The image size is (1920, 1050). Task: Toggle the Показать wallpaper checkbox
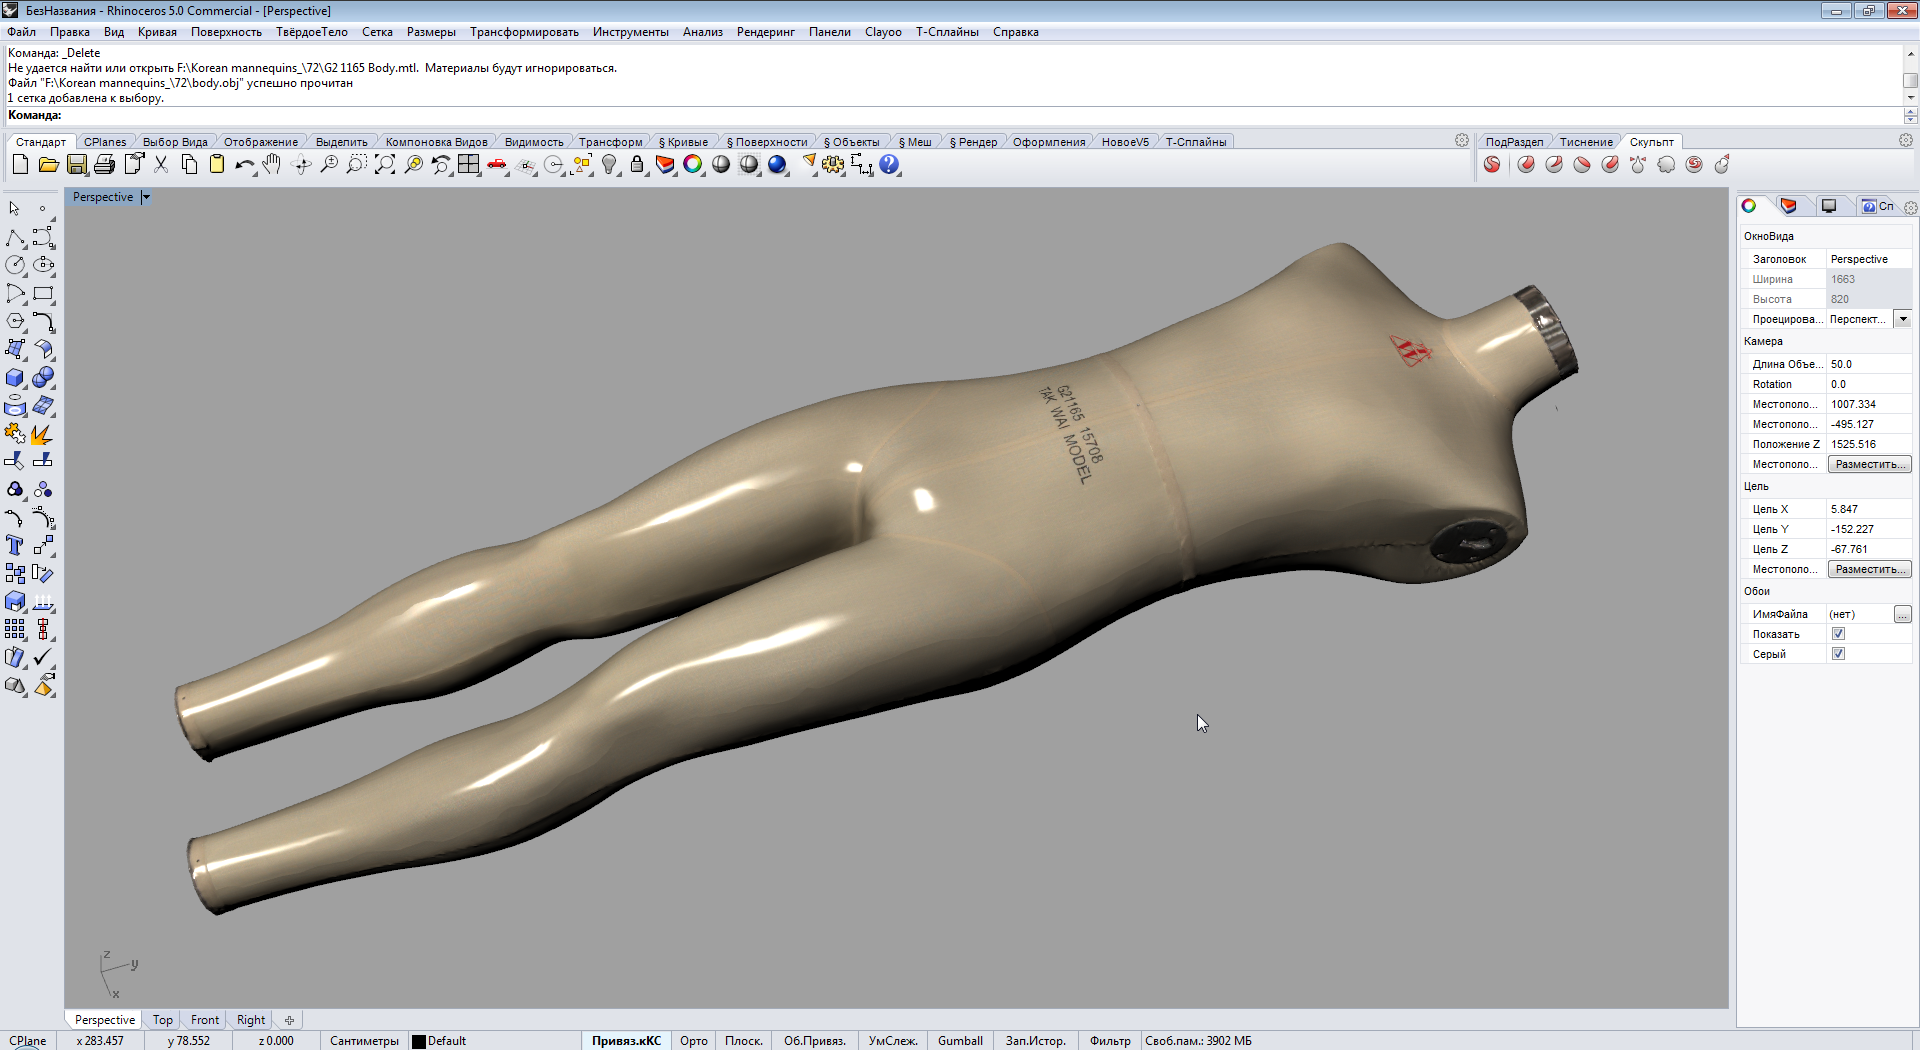click(x=1838, y=634)
